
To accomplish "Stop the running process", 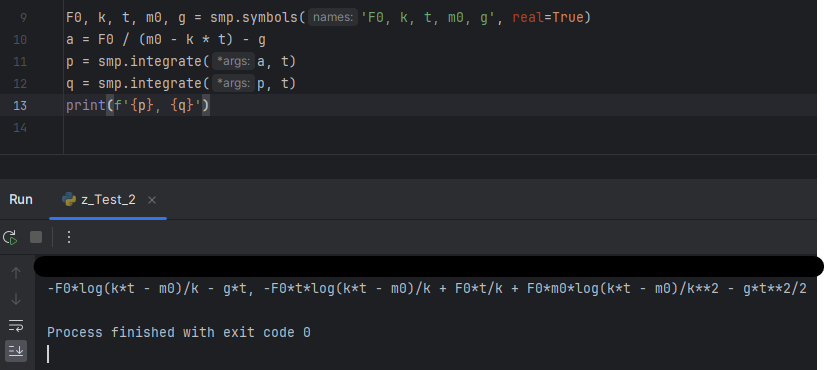I will [36, 238].
